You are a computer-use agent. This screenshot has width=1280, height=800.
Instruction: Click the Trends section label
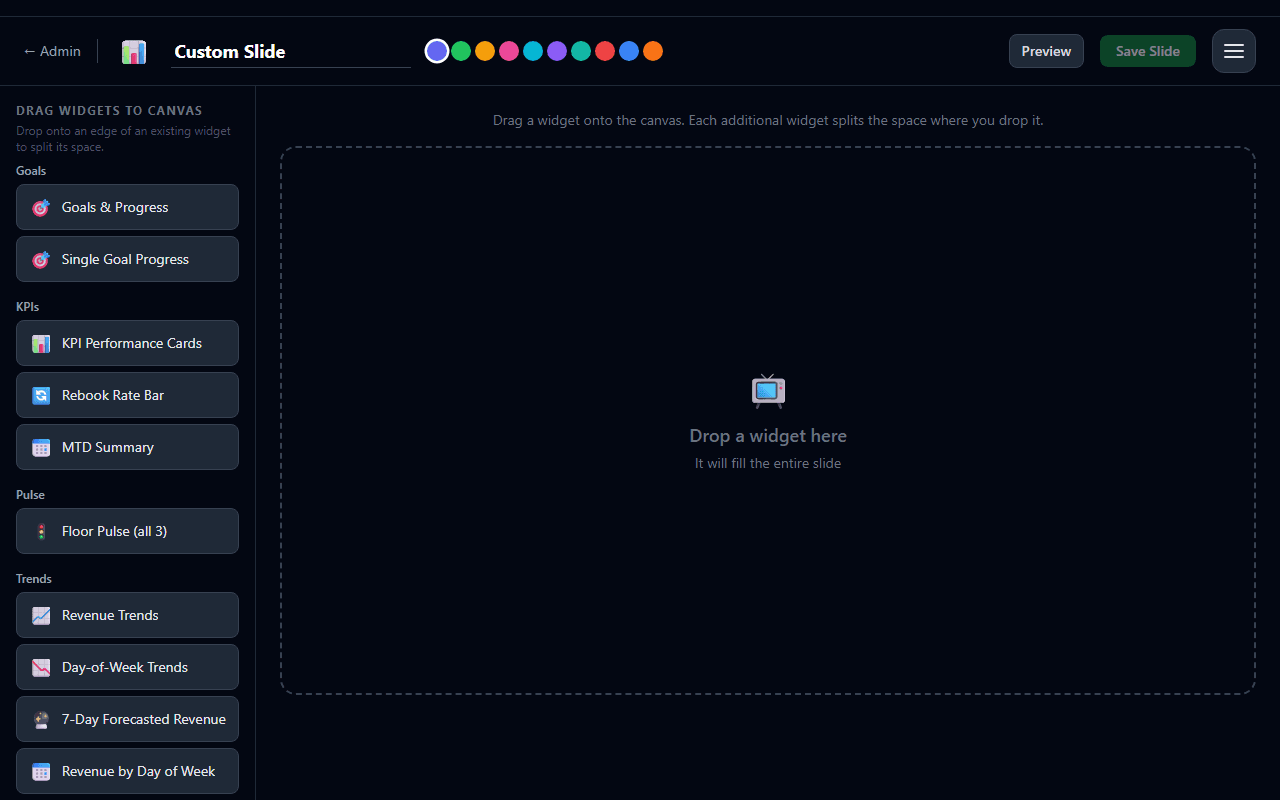coord(34,579)
